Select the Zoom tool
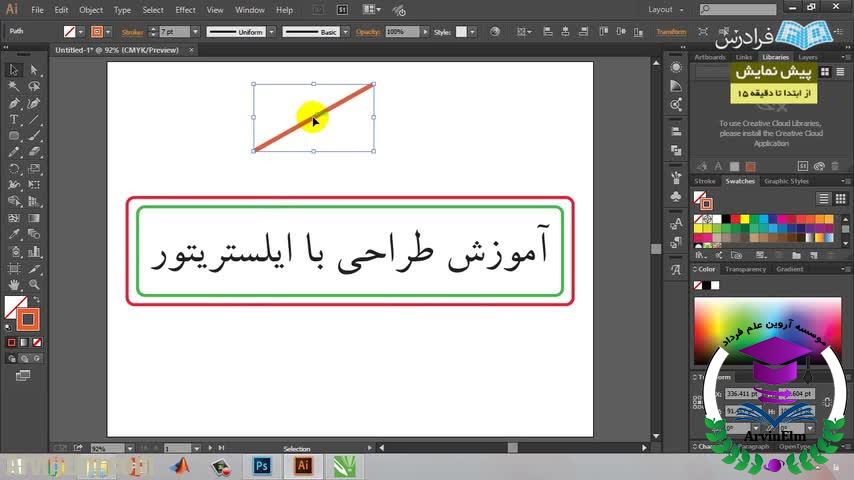Viewport: 854px width, 480px height. point(34,284)
